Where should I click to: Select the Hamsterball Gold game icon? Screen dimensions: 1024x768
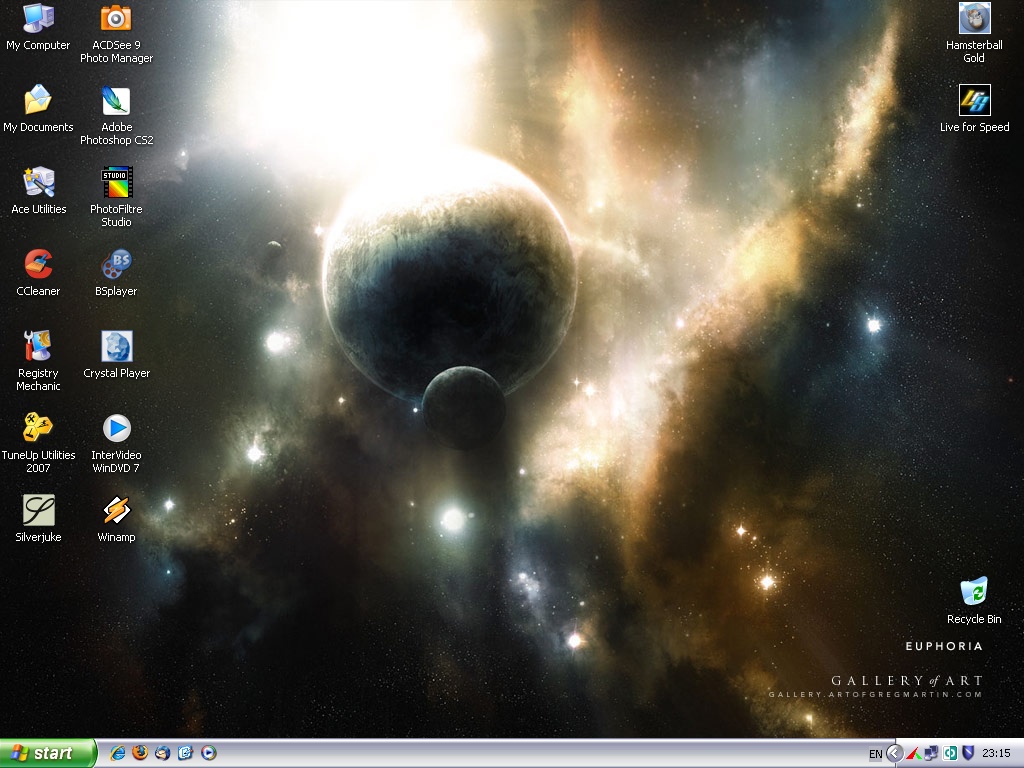click(x=974, y=18)
